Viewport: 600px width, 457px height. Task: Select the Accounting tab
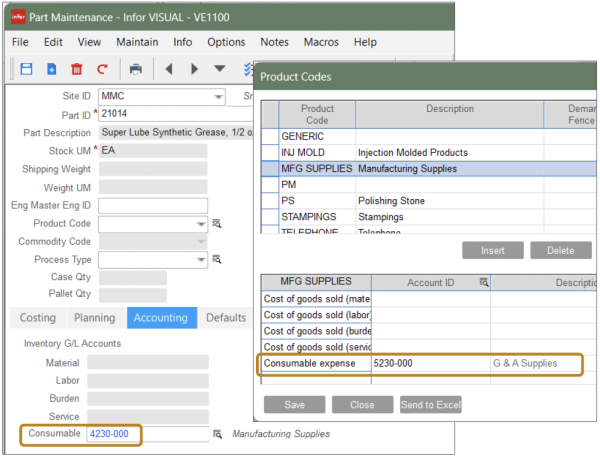162,318
